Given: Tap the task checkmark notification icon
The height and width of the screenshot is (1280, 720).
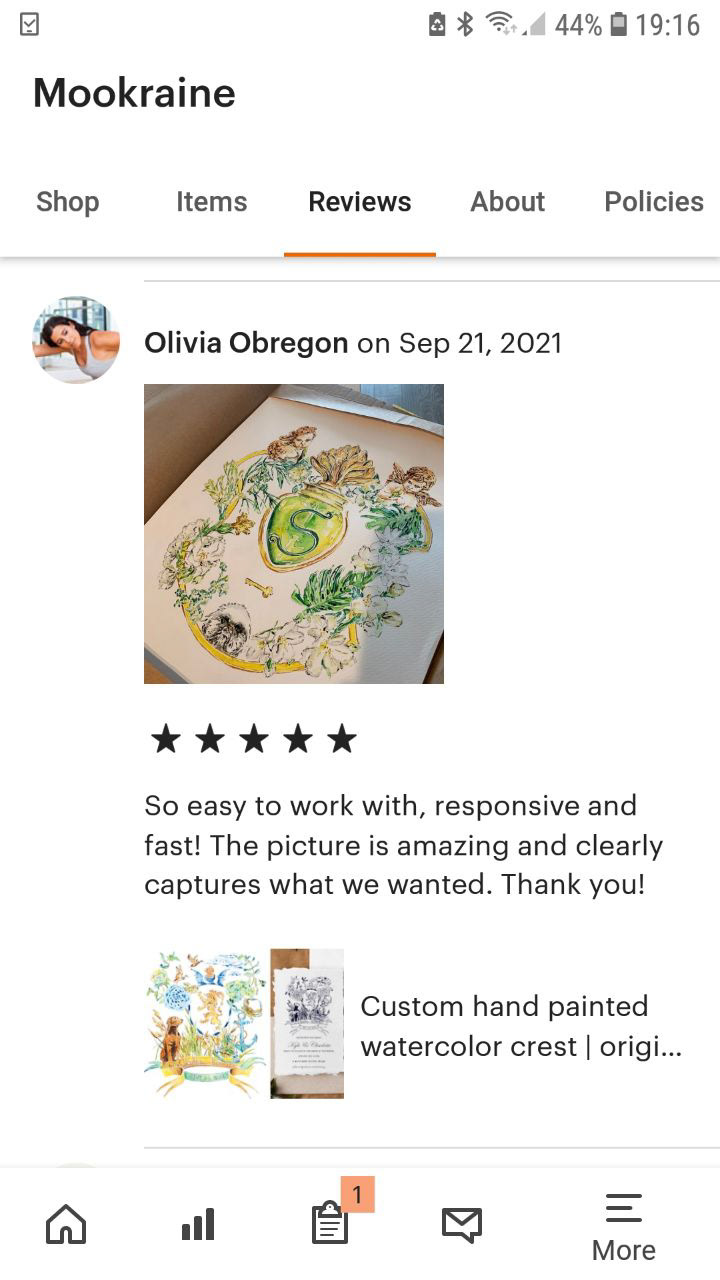Looking at the screenshot, I should (x=30, y=24).
